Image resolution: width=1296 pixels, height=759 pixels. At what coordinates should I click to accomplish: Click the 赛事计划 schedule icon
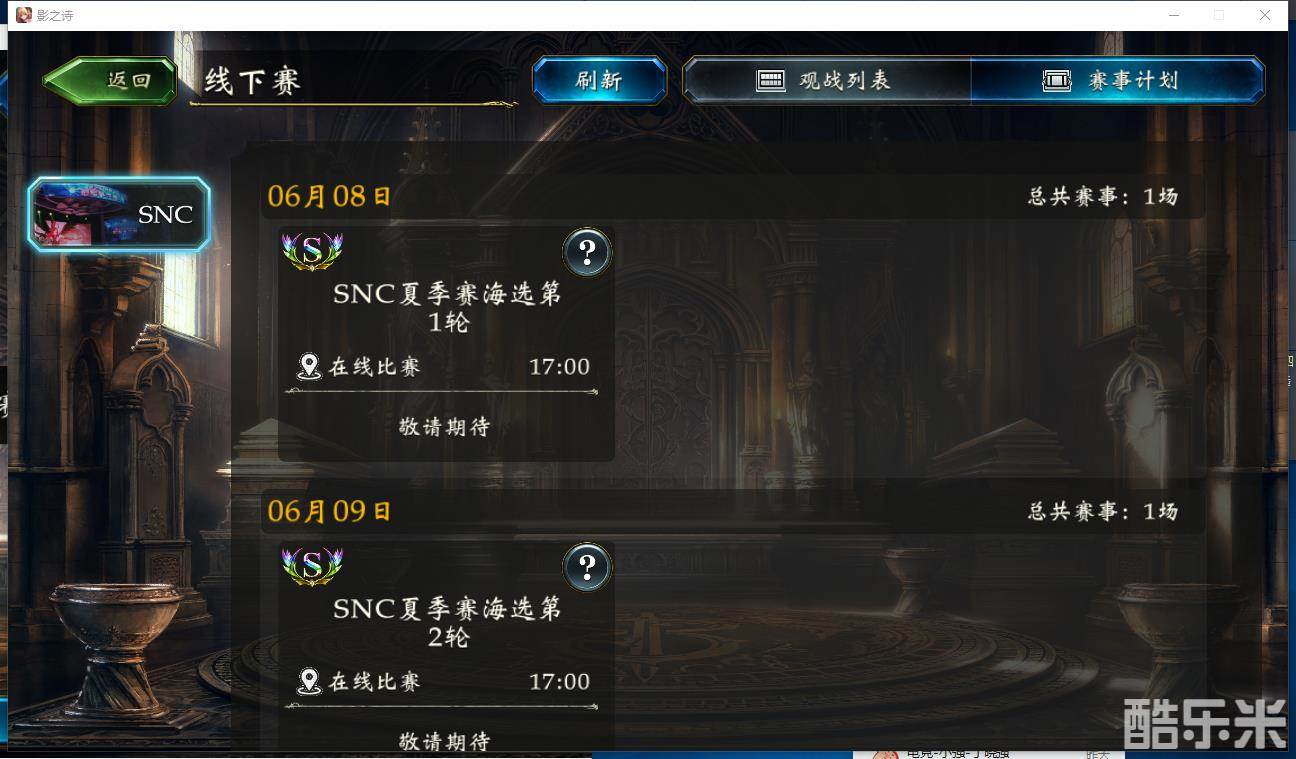coord(1057,81)
